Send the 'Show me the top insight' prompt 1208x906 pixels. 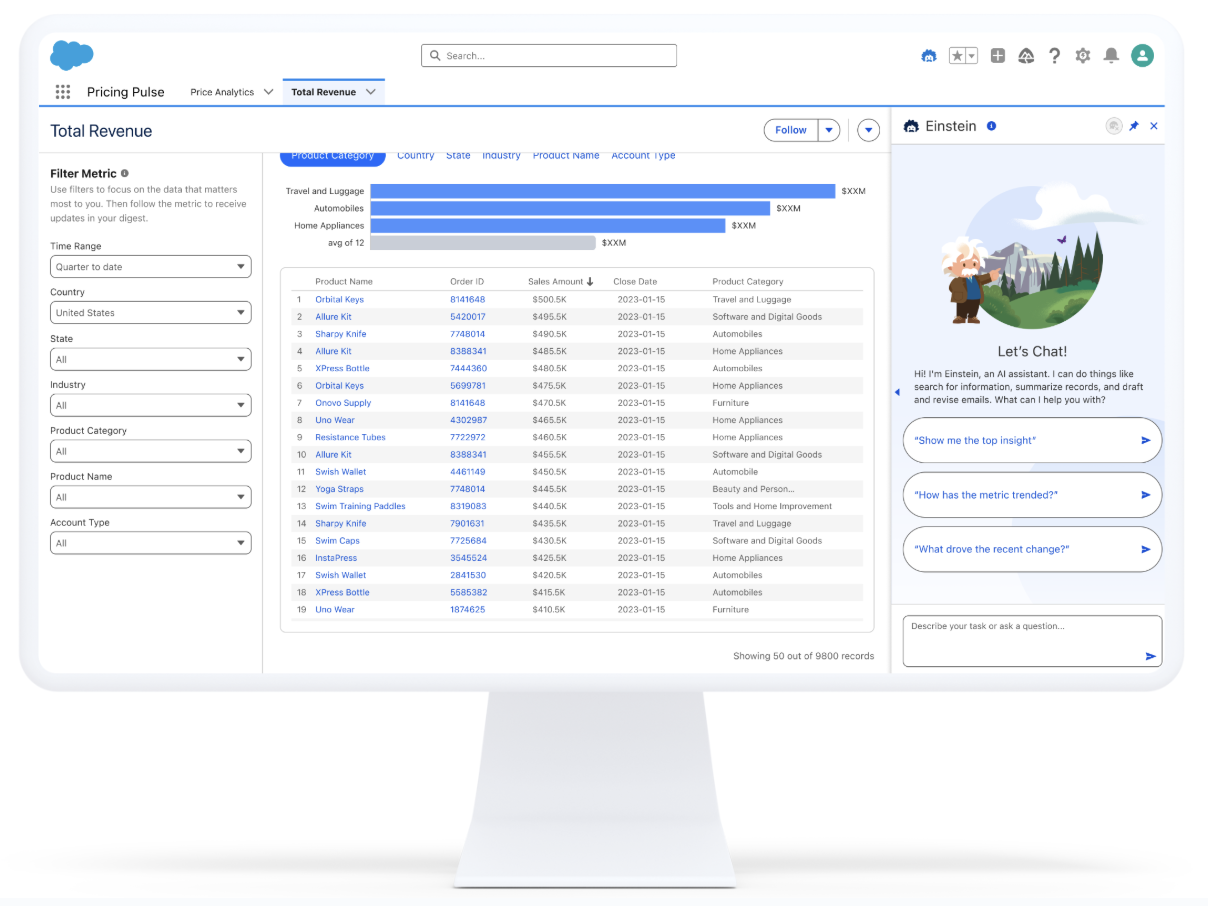(1146, 440)
